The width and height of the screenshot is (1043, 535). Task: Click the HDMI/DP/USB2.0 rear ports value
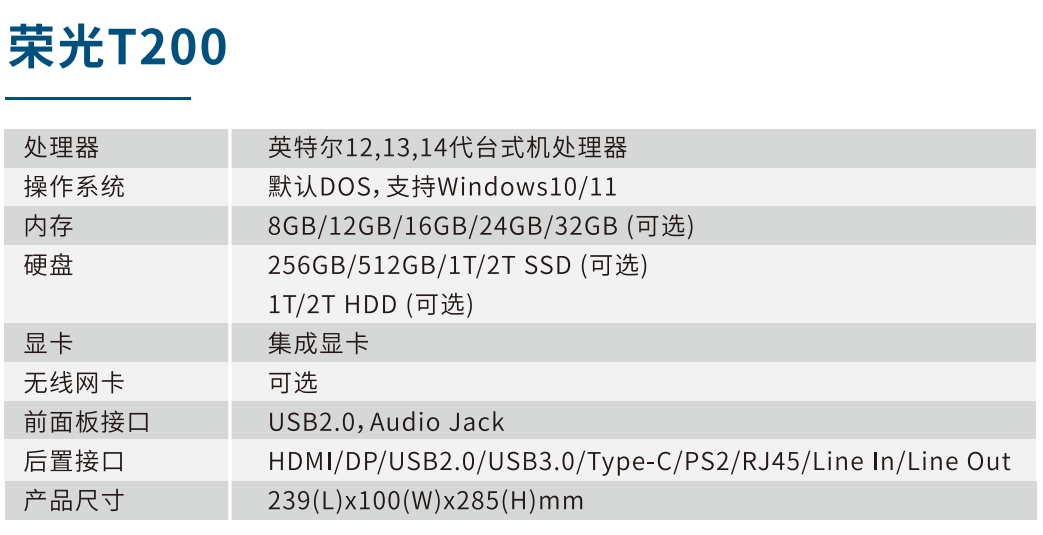pyautogui.click(x=639, y=462)
